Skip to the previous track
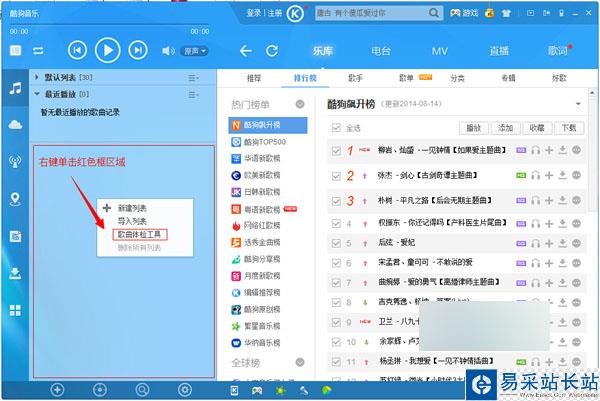Viewport: 600px width, 401px height. tap(77, 50)
